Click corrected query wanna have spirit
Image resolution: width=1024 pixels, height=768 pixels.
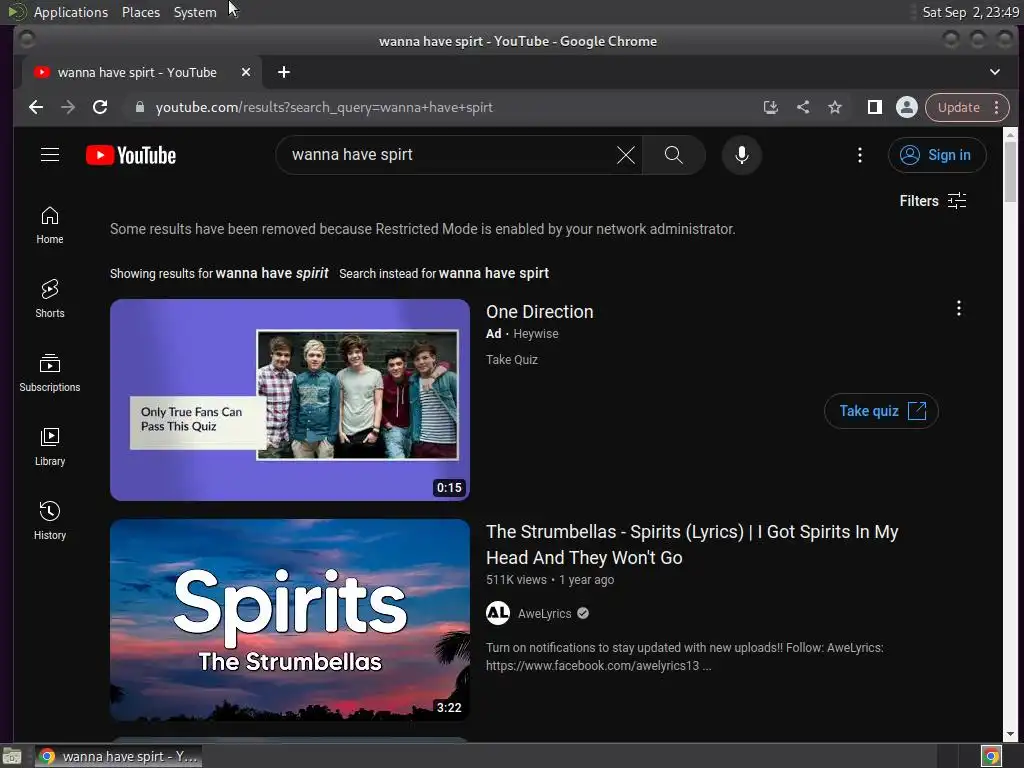coord(272,273)
